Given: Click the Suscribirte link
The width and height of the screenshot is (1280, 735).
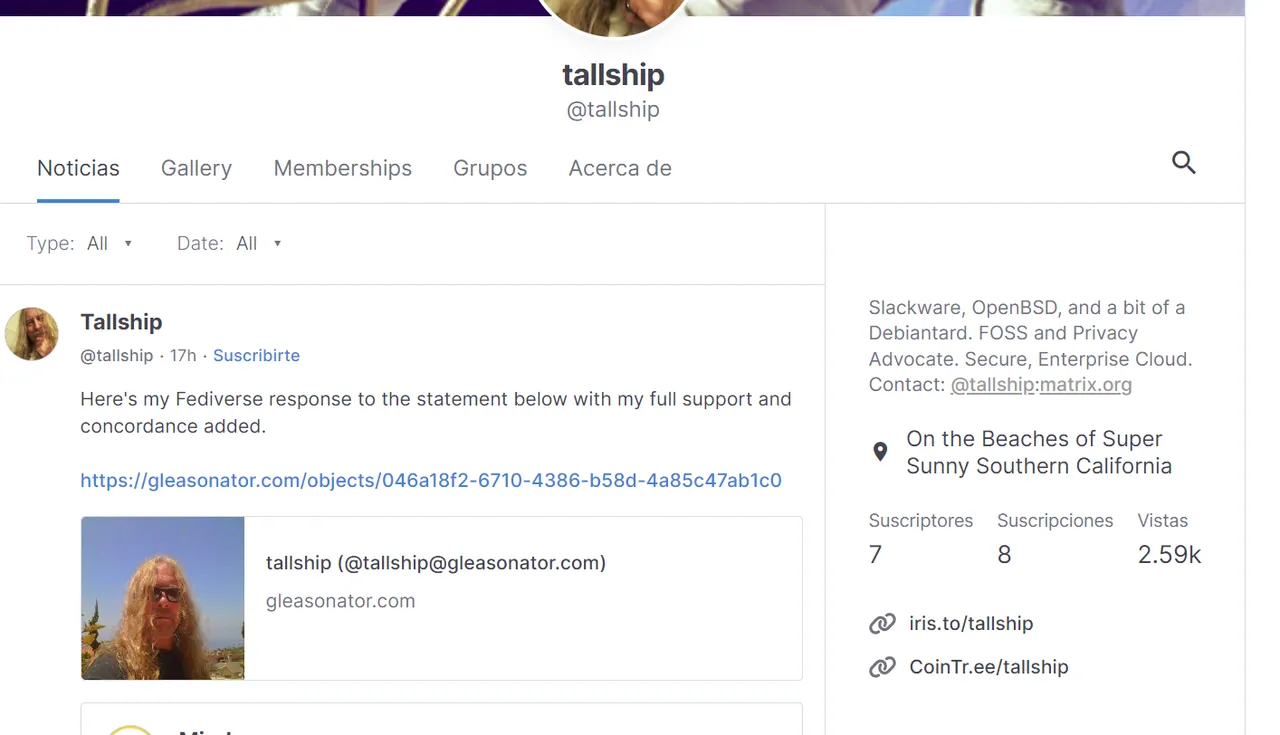Looking at the screenshot, I should pyautogui.click(x=256, y=356).
